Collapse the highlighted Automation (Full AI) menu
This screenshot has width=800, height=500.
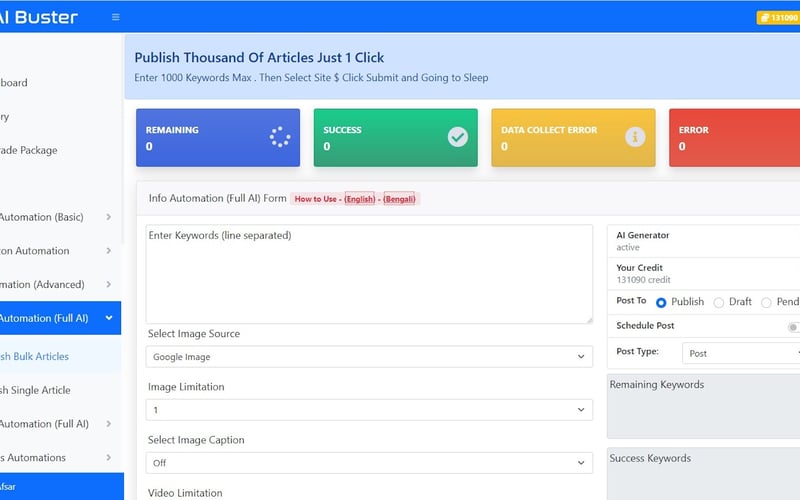pos(60,318)
